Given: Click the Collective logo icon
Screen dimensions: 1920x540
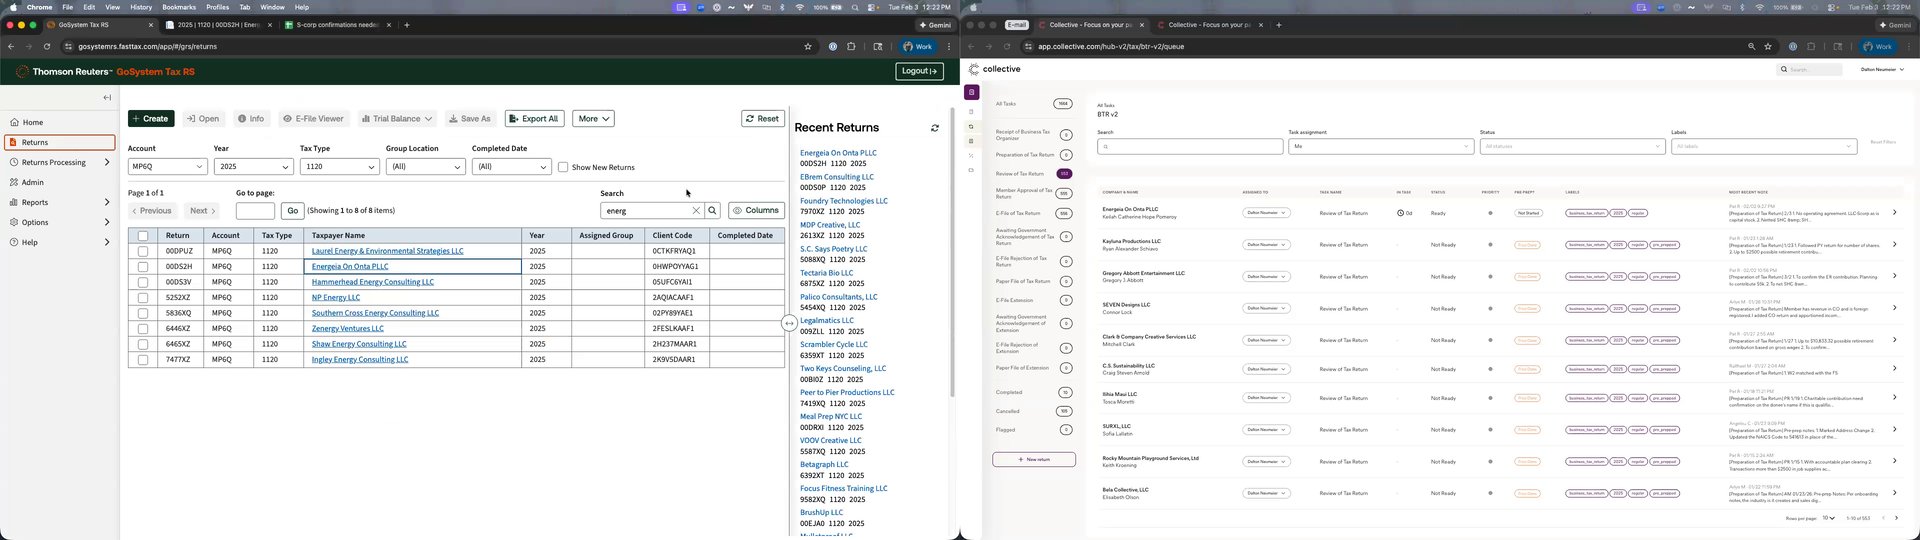Looking at the screenshot, I should pyautogui.click(x=974, y=69).
